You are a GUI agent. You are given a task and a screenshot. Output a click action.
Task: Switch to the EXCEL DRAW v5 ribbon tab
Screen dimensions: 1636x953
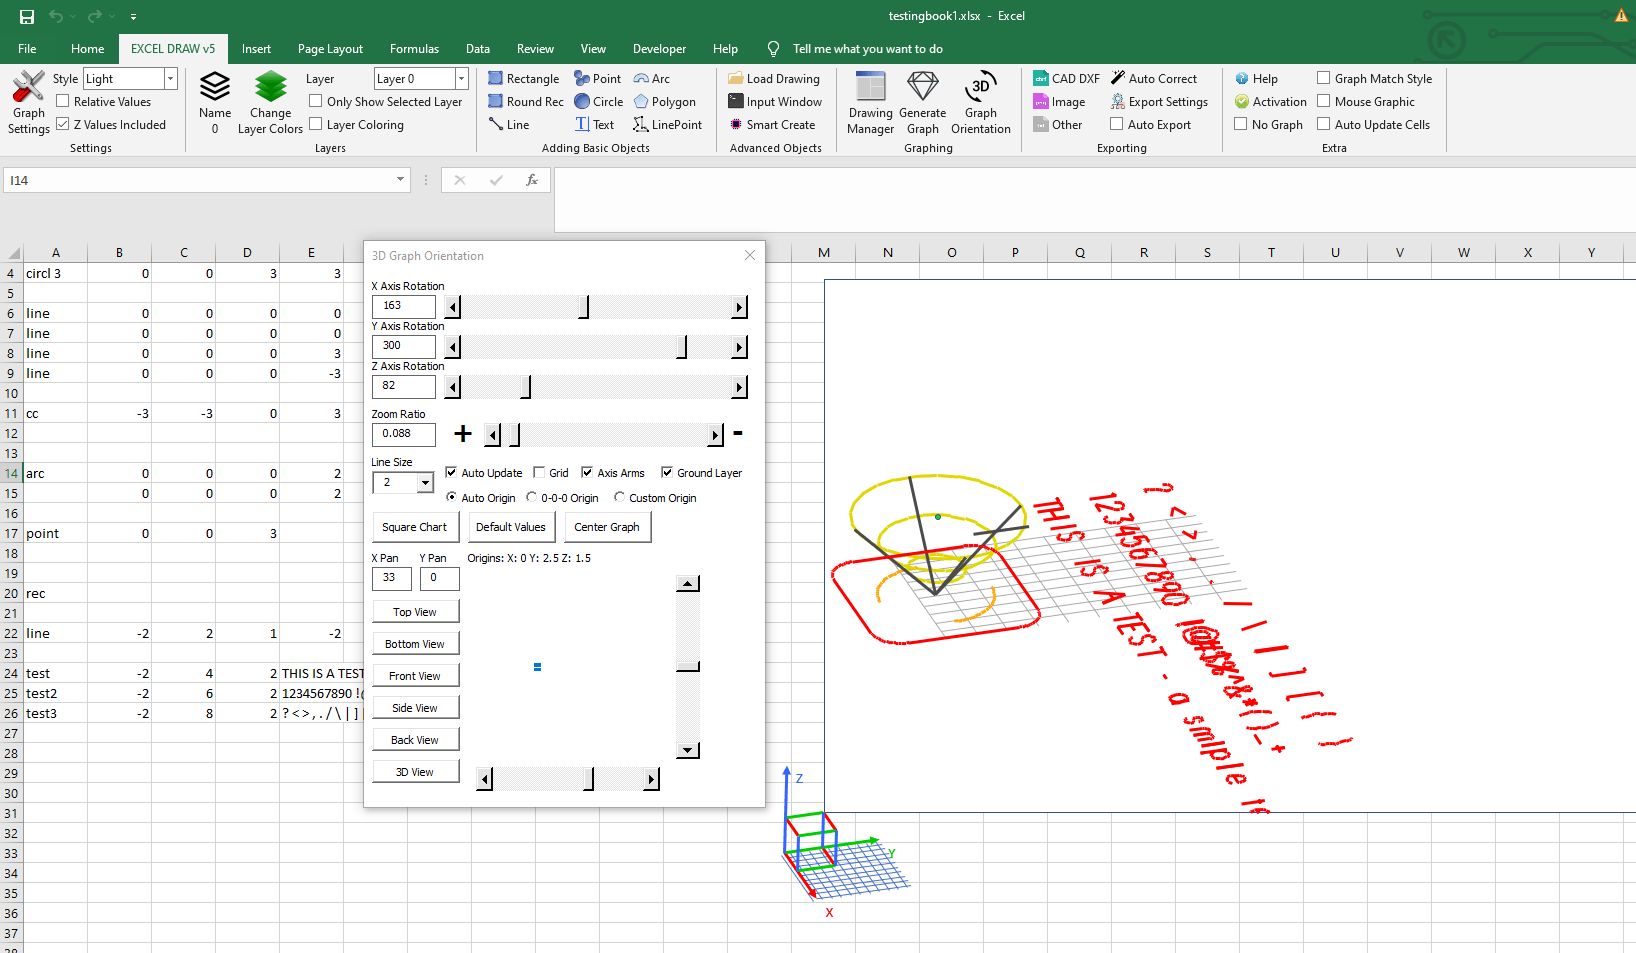[x=172, y=48]
